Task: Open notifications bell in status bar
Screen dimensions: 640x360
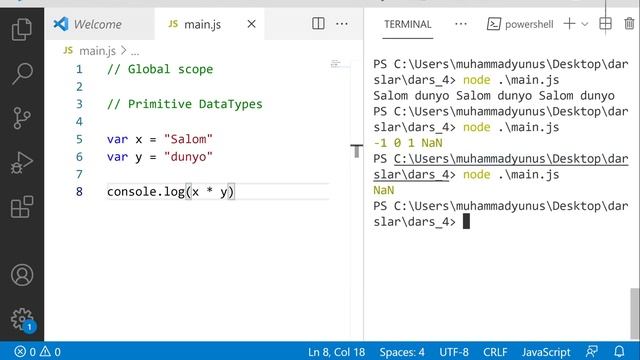Action: coord(619,351)
